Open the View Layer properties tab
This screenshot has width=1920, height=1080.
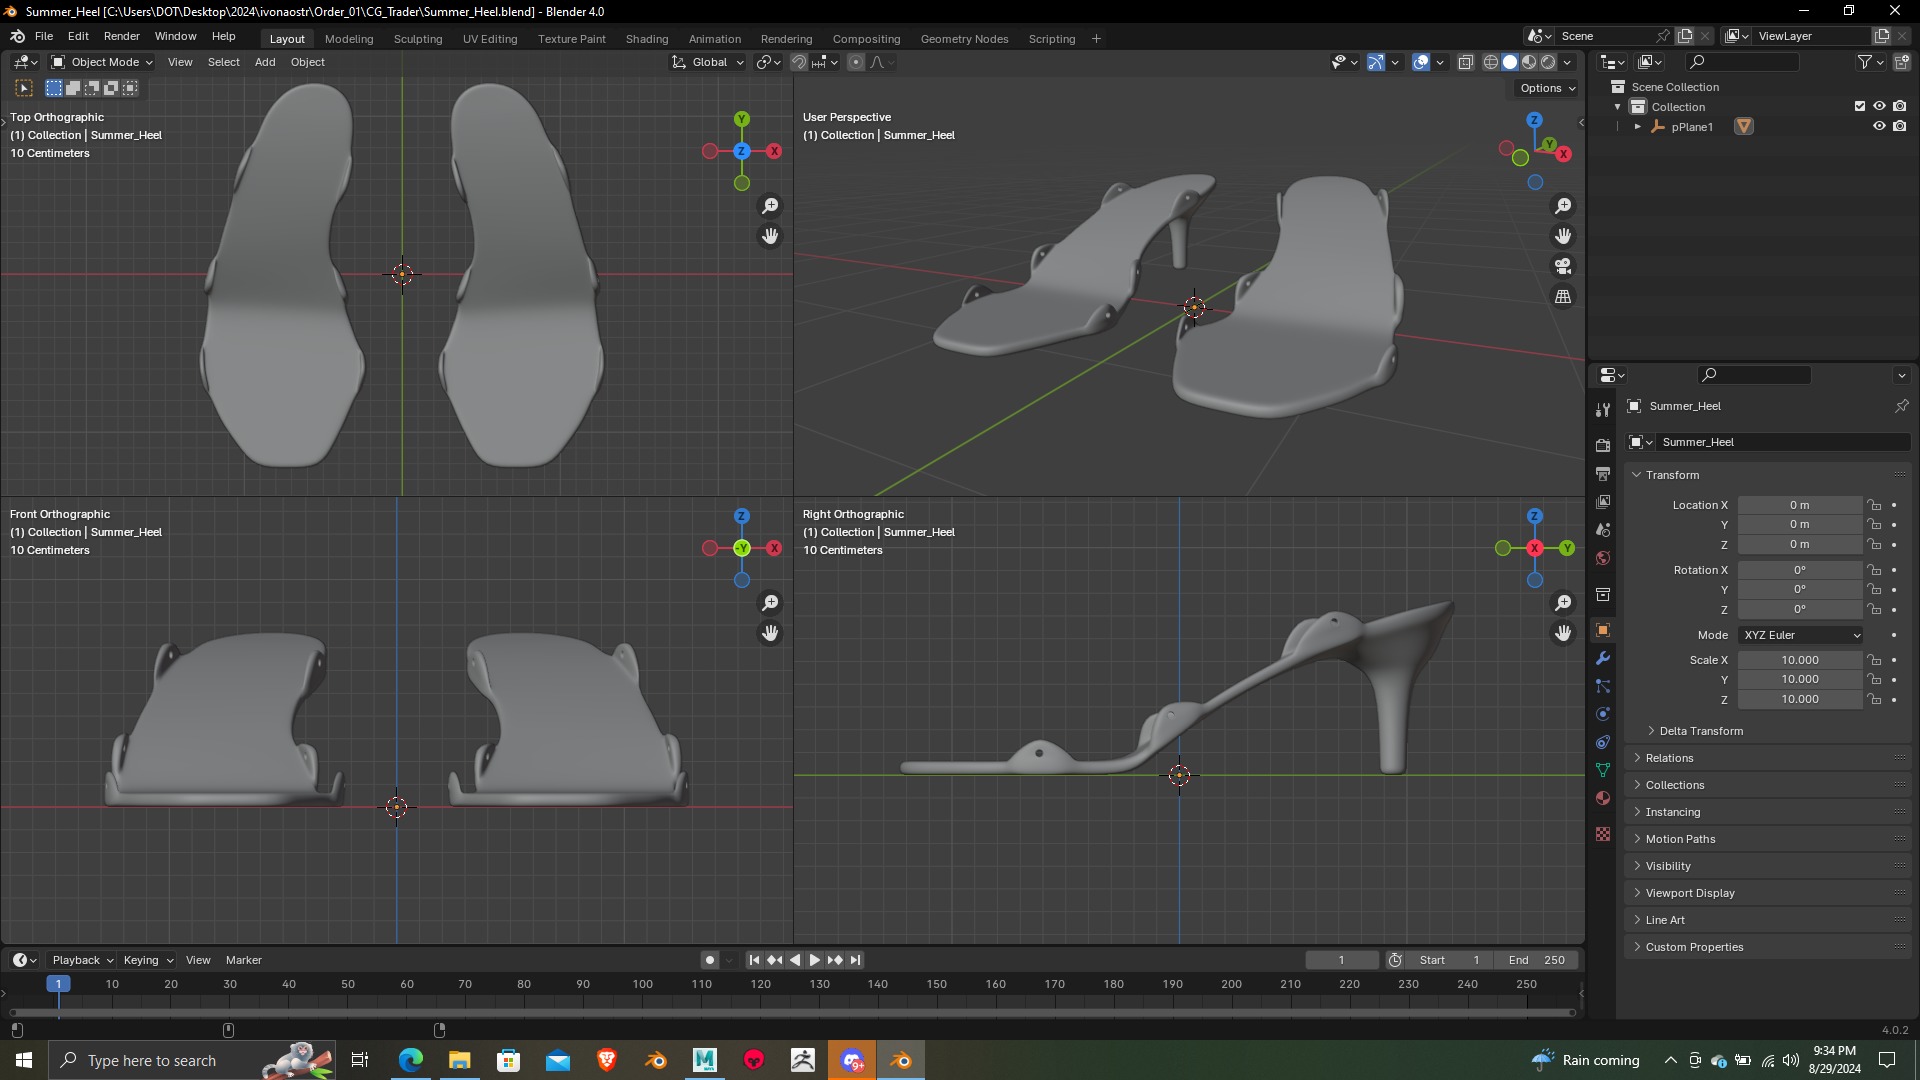point(1603,501)
